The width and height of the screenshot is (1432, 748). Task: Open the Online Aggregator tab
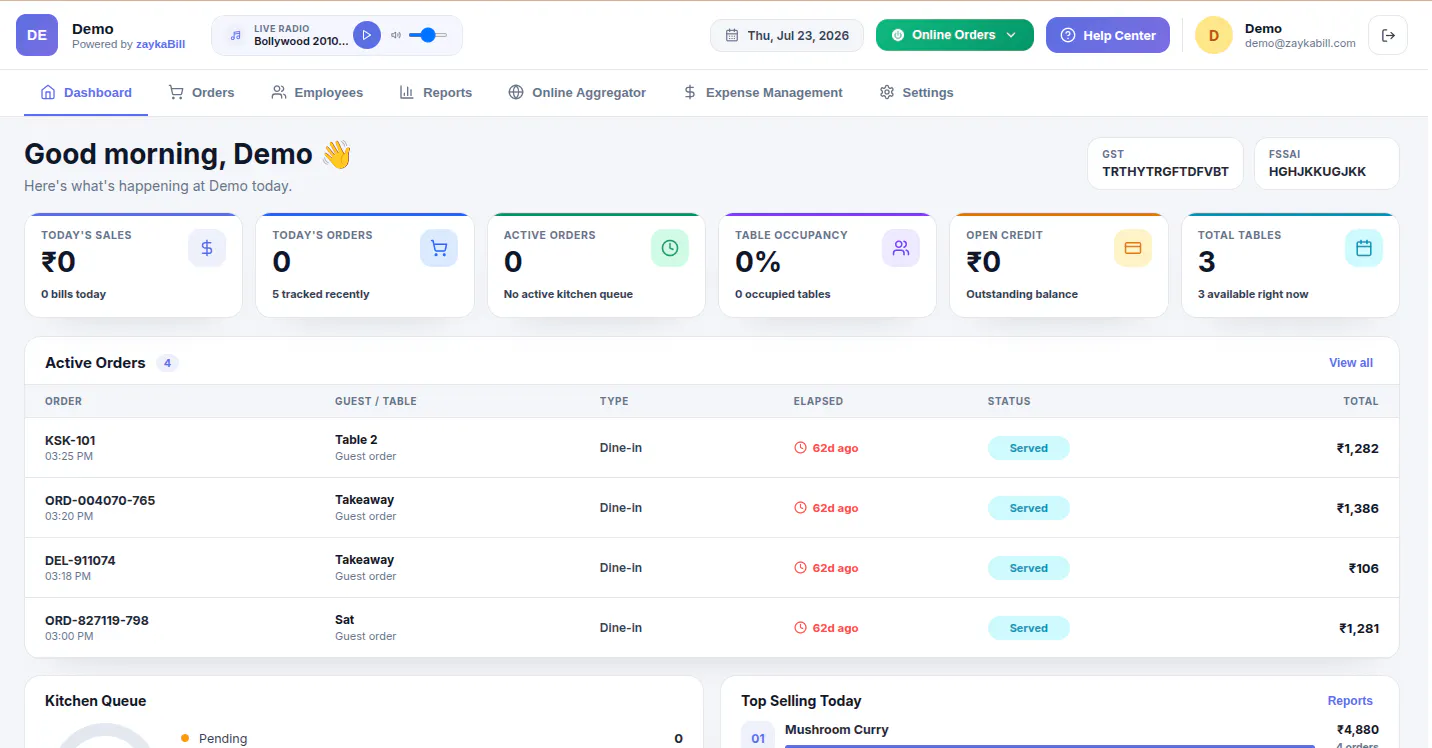(577, 92)
